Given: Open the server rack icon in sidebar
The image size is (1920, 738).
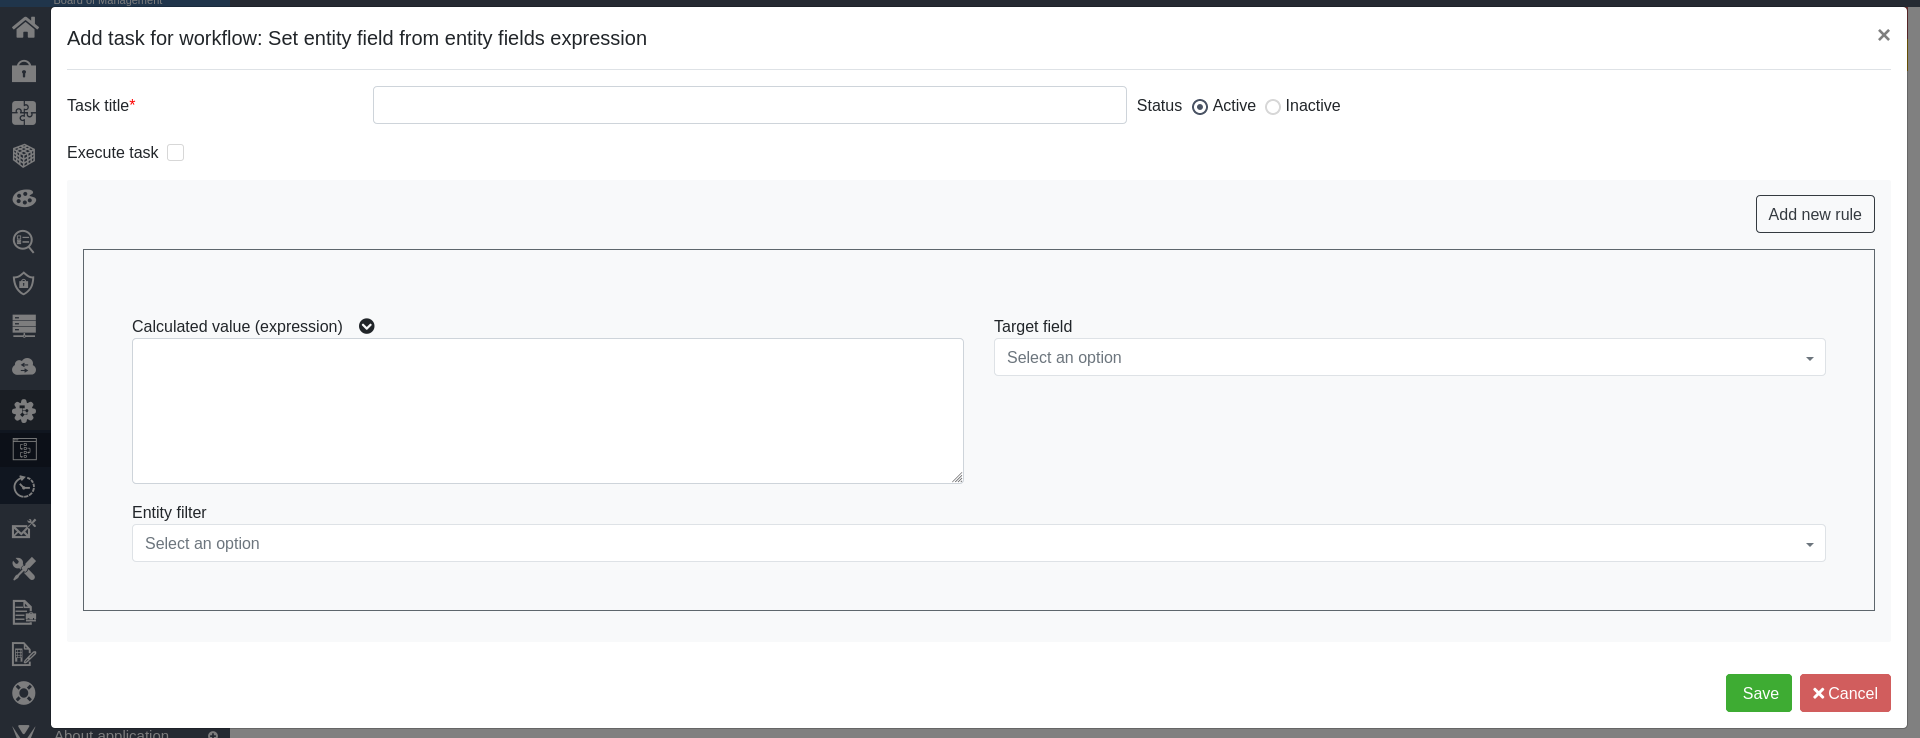Looking at the screenshot, I should coord(25,326).
